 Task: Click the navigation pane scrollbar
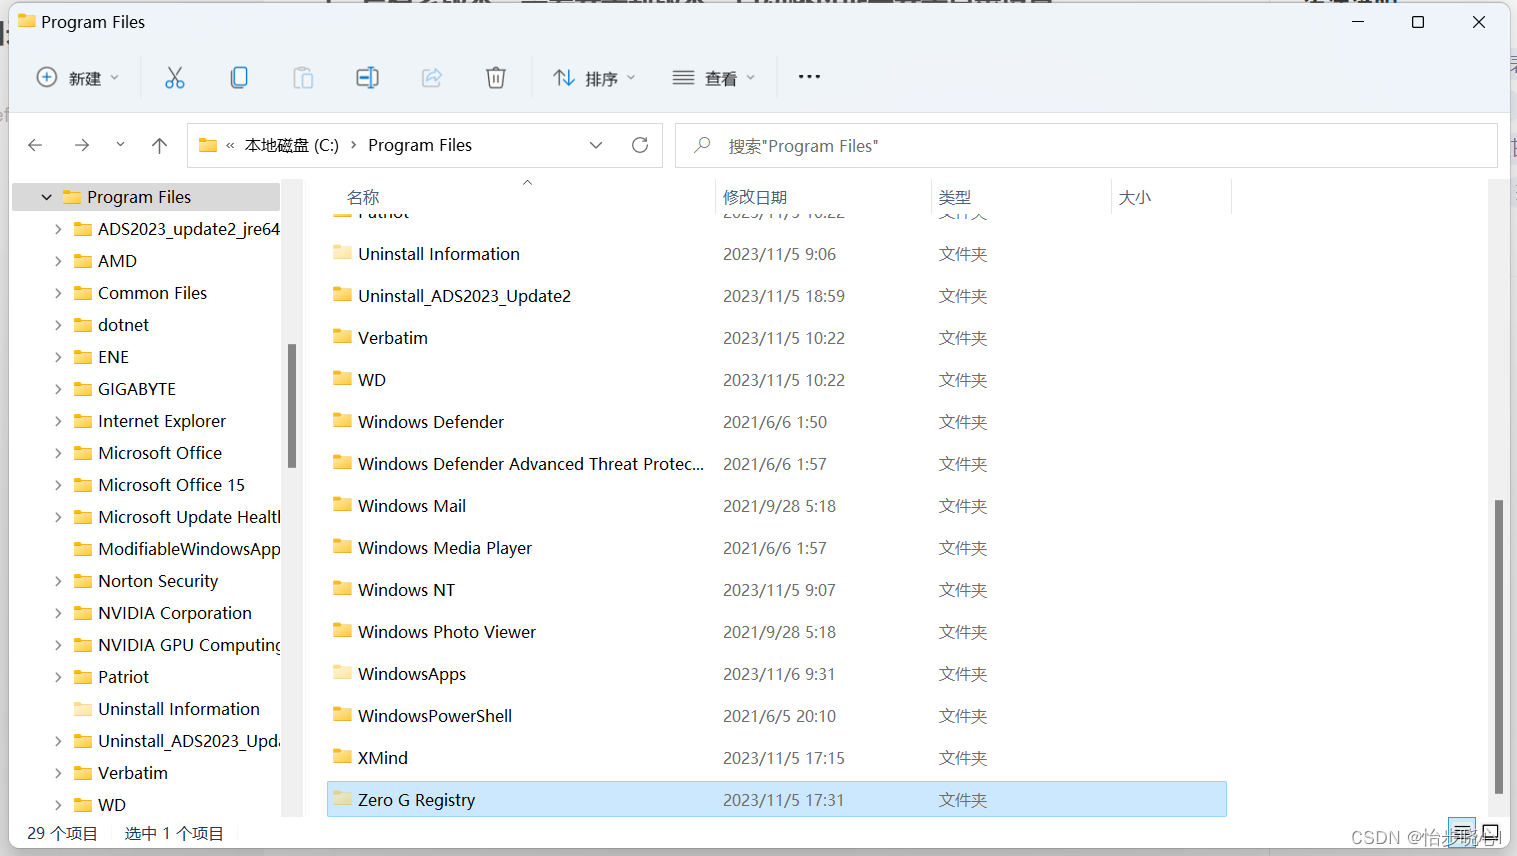292,405
